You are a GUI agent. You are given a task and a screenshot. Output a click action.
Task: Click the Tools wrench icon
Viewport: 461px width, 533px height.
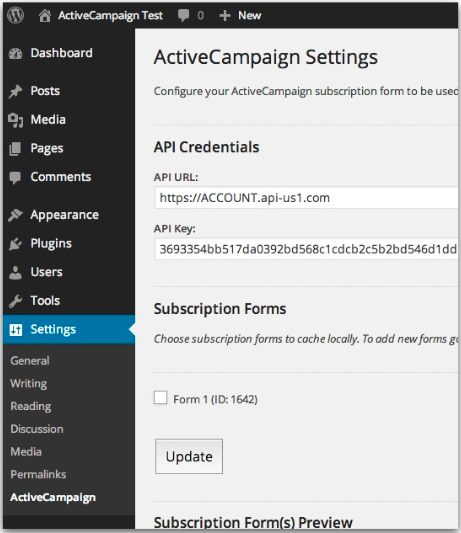point(15,301)
